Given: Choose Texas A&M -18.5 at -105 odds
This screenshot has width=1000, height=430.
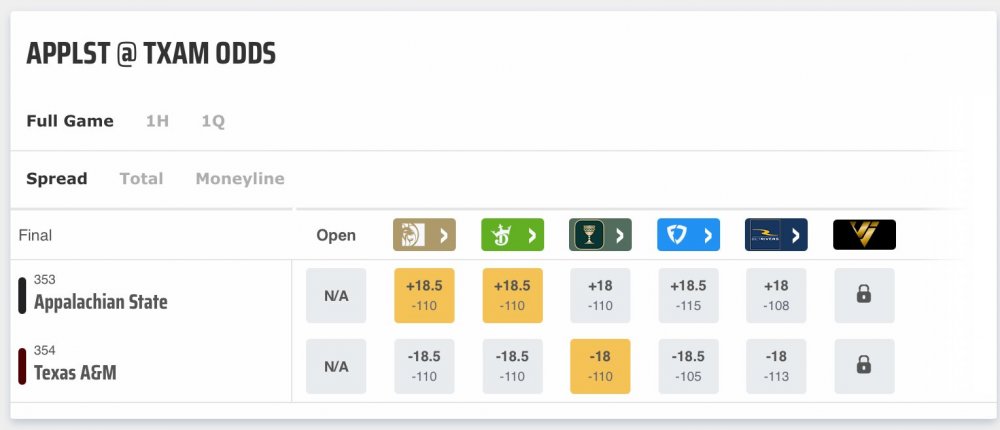Looking at the screenshot, I should click(688, 366).
